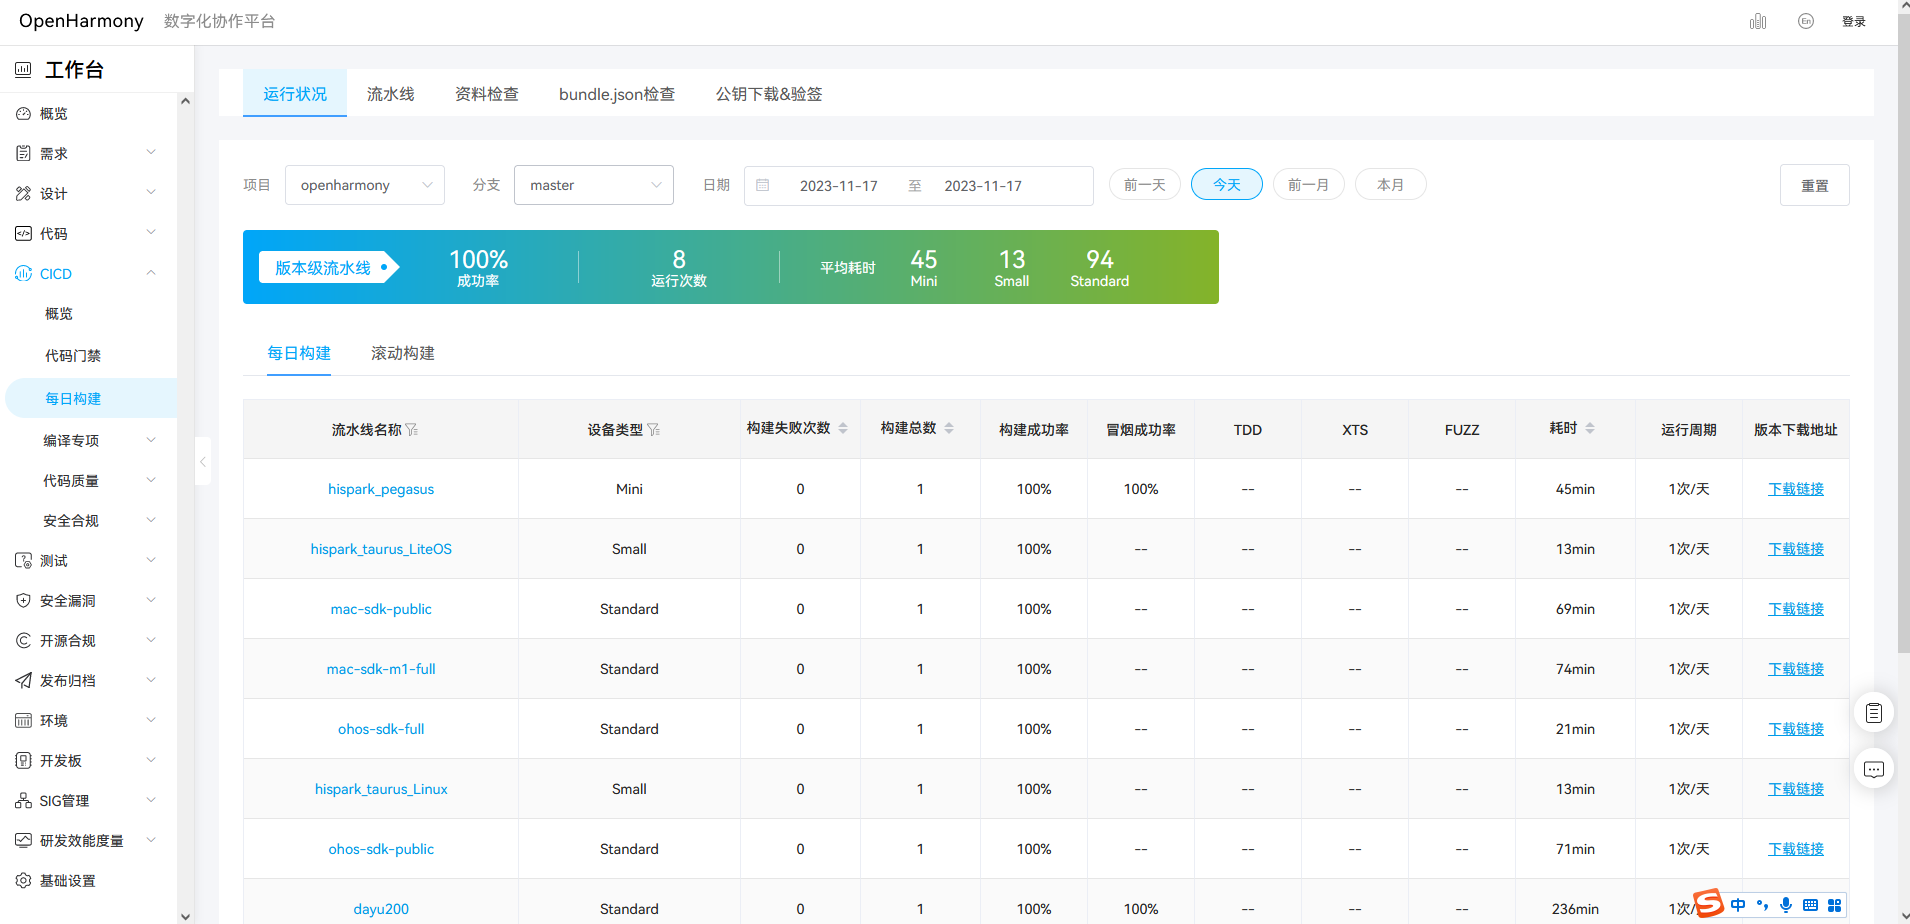Open Sogou soft keyboard icon
Viewport: 1910px width, 924px height.
pyautogui.click(x=1810, y=905)
